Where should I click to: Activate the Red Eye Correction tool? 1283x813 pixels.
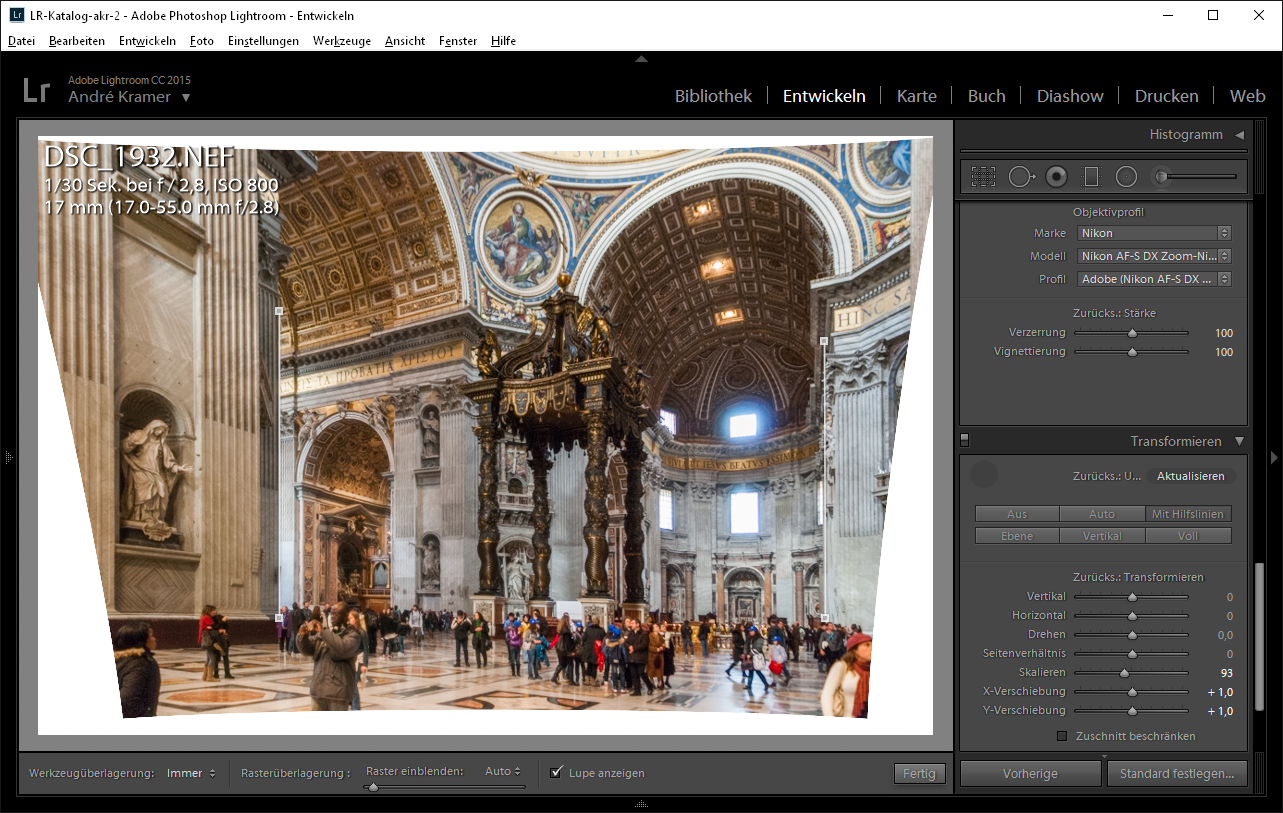[x=1056, y=177]
